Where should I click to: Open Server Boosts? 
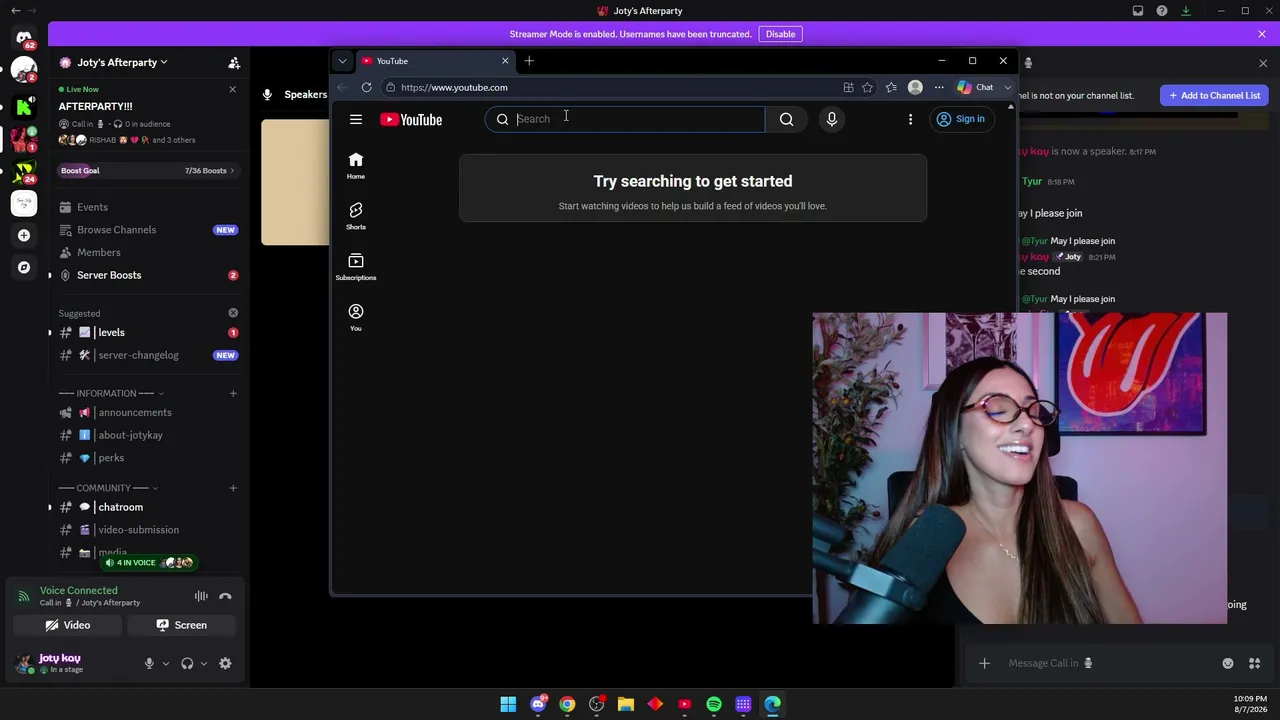(x=148, y=275)
